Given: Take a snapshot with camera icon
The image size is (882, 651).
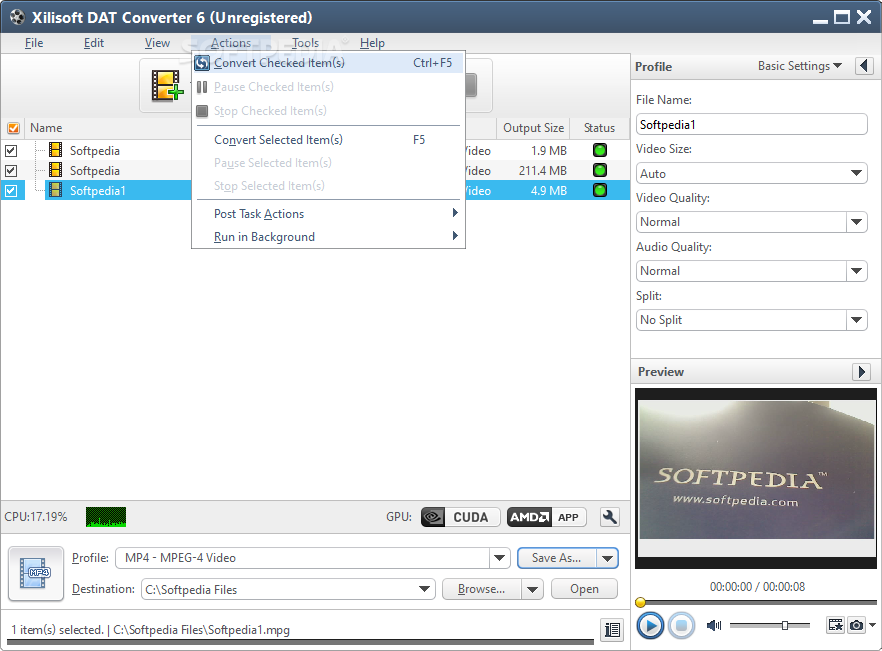Looking at the screenshot, I should [856, 625].
